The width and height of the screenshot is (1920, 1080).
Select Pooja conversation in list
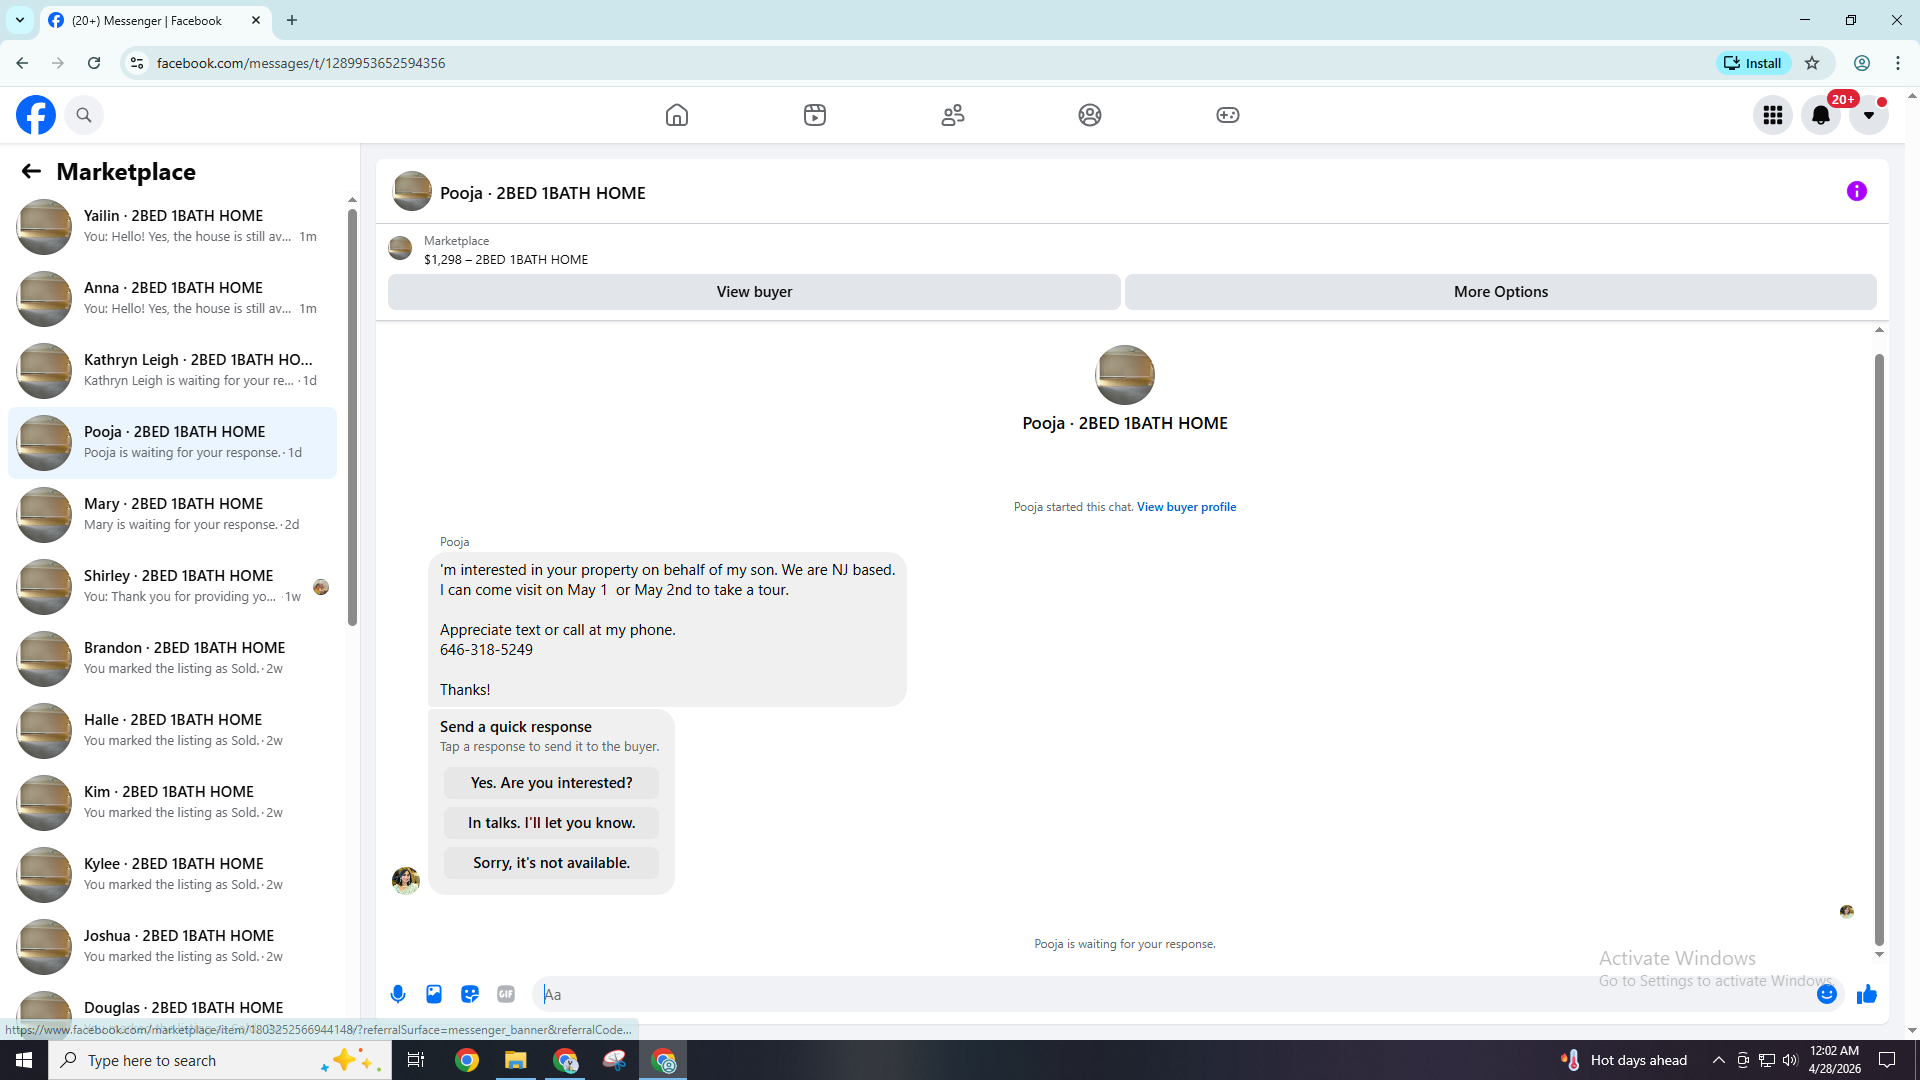(173, 442)
